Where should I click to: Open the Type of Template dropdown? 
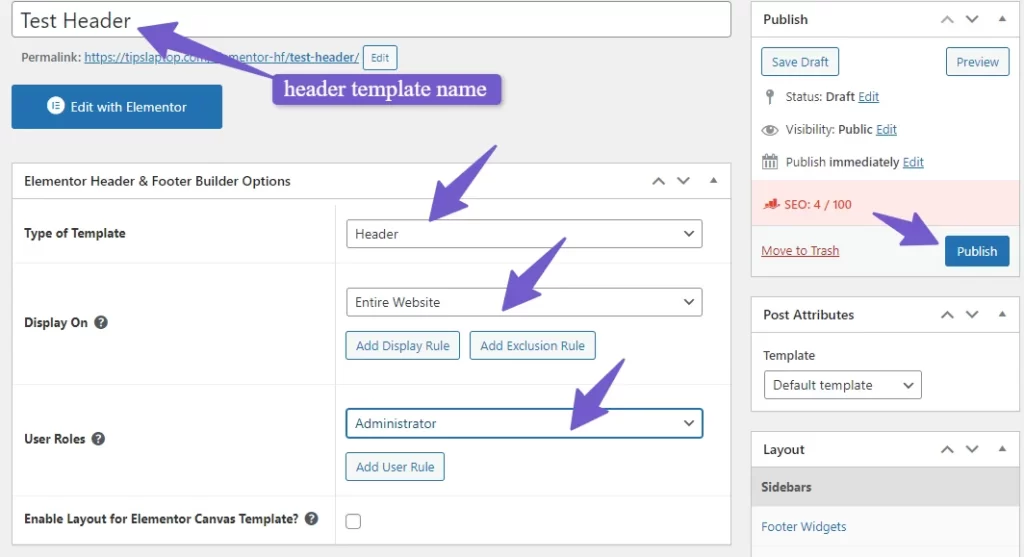pos(524,234)
